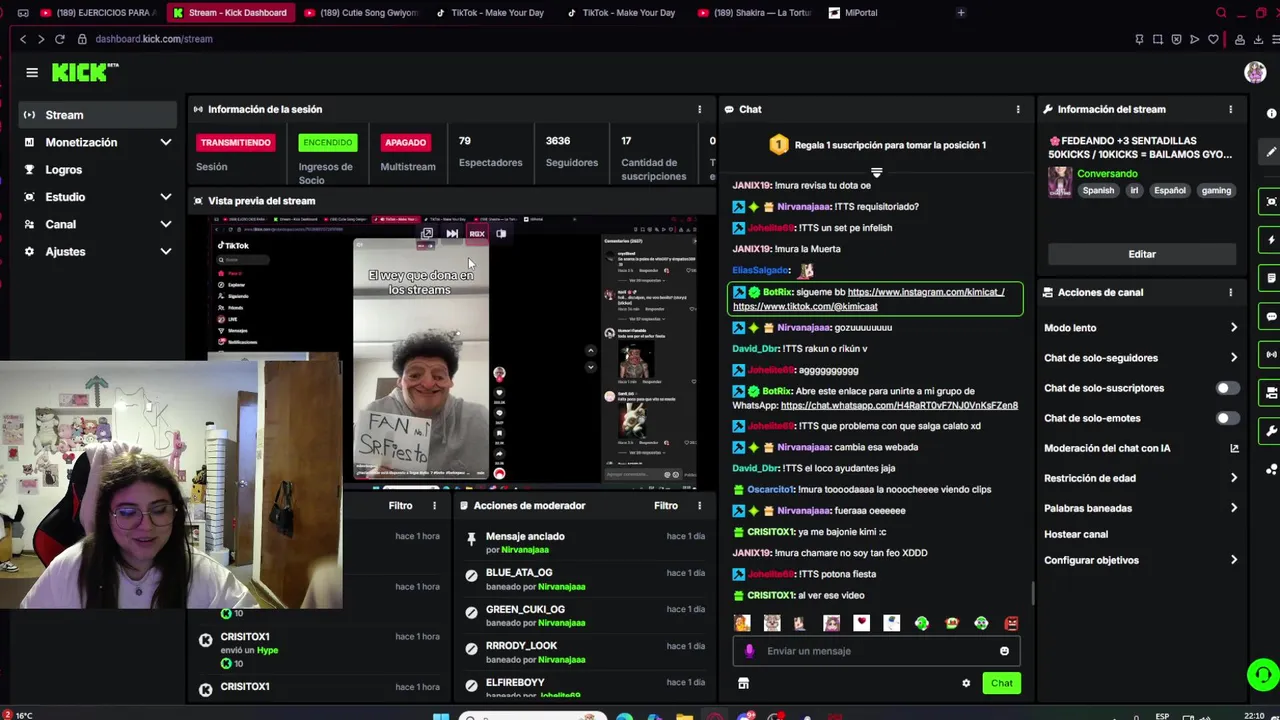This screenshot has height=720, width=1280.
Task: Open Palabras baneadas chevron
Action: click(1233, 508)
